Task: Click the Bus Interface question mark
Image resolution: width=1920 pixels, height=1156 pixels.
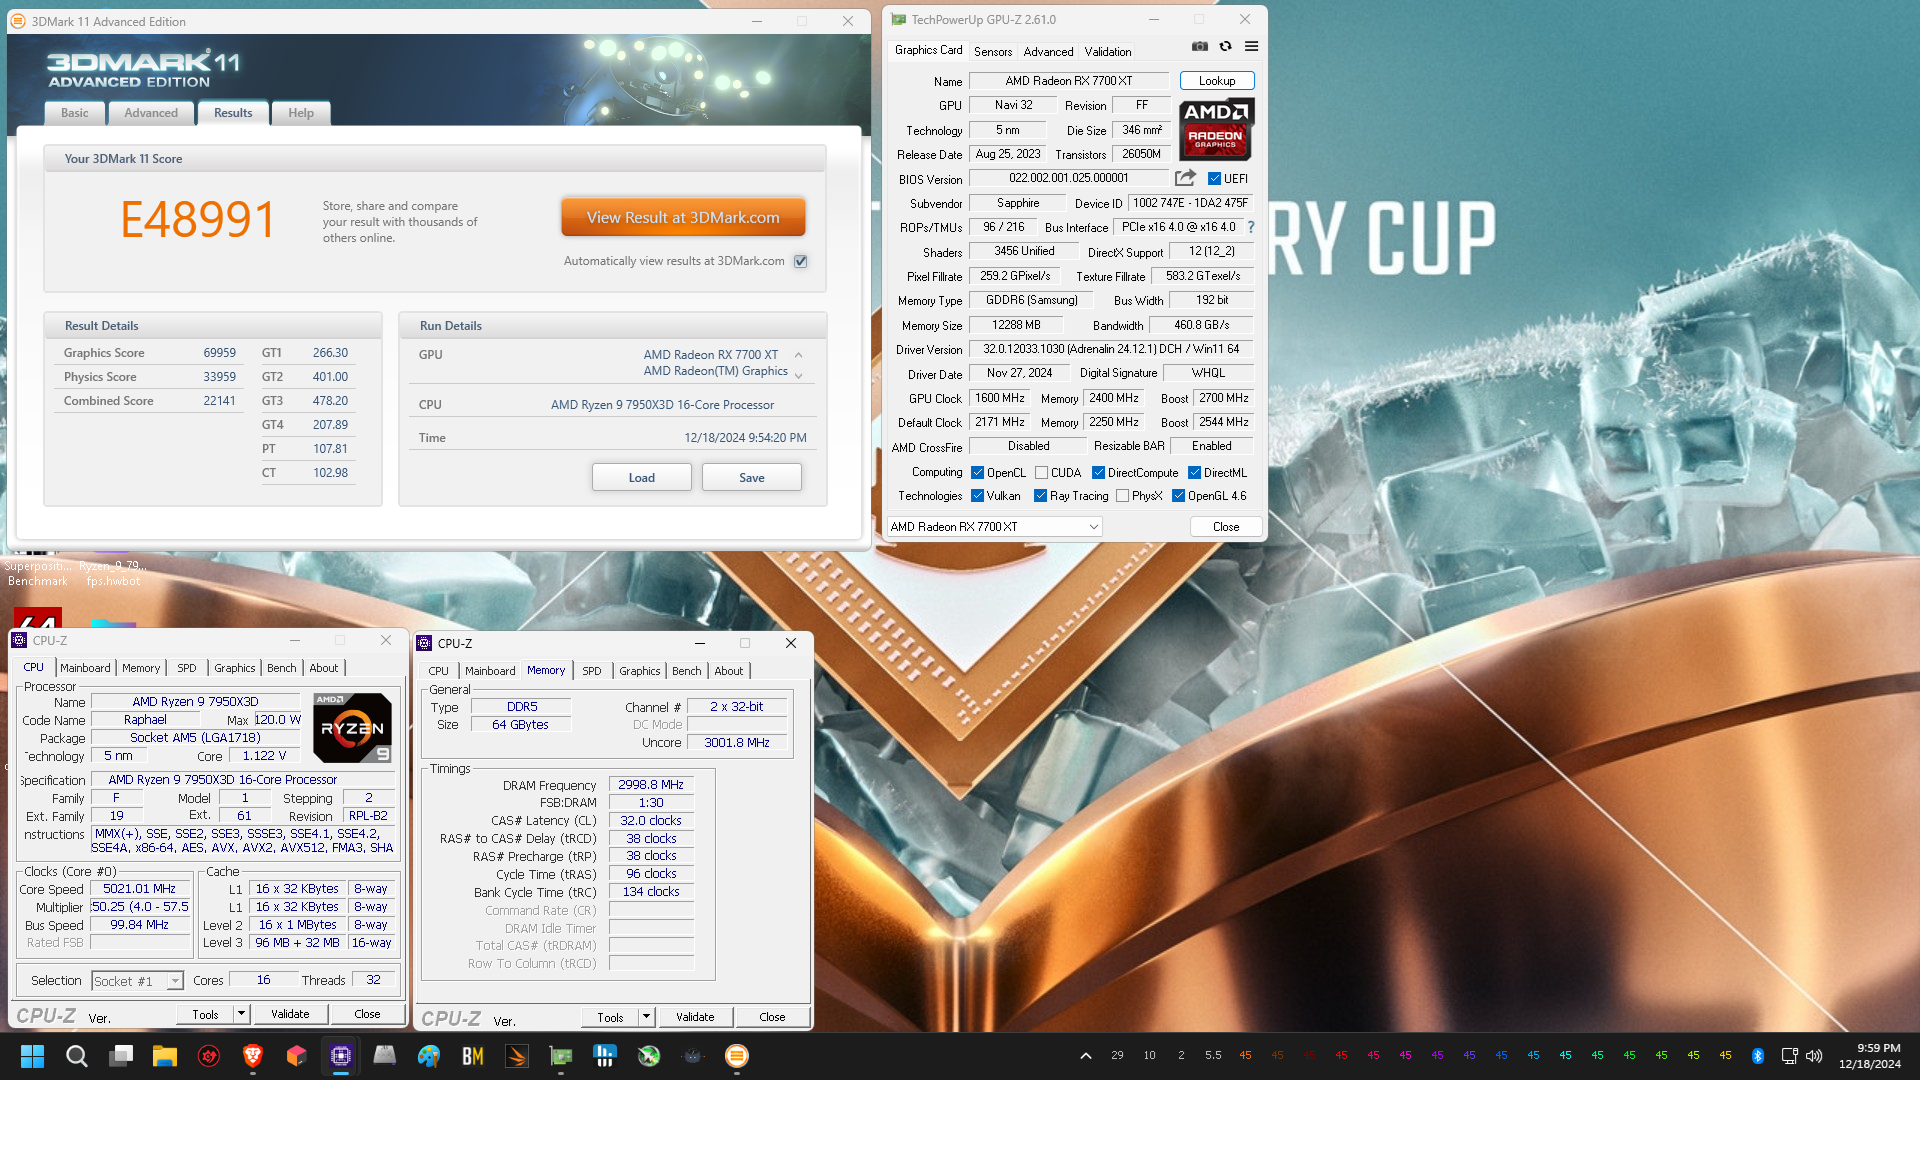Action: point(1250,227)
